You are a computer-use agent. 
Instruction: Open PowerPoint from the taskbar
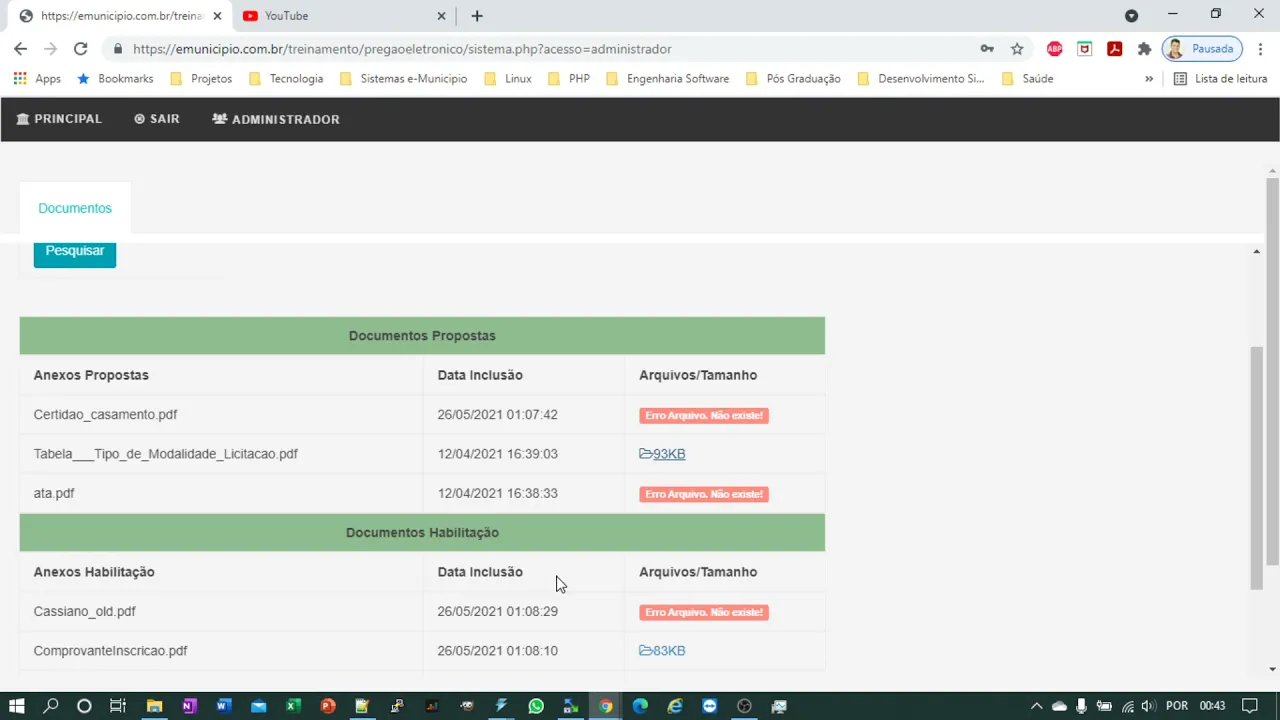327,706
